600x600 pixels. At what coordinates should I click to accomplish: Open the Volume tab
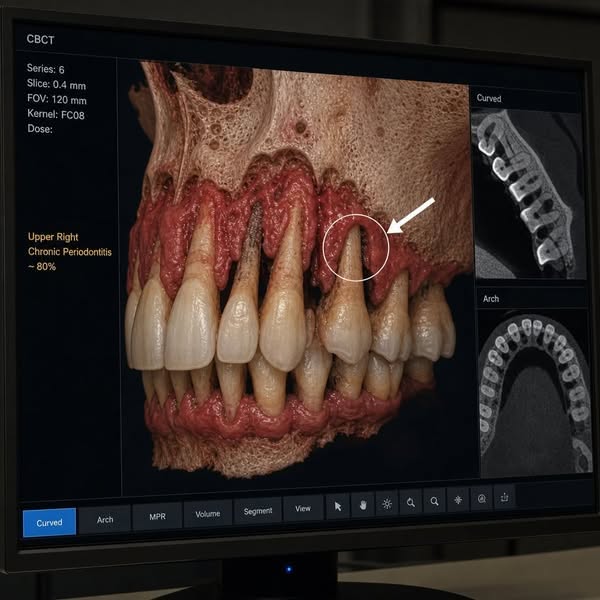pyautogui.click(x=208, y=514)
